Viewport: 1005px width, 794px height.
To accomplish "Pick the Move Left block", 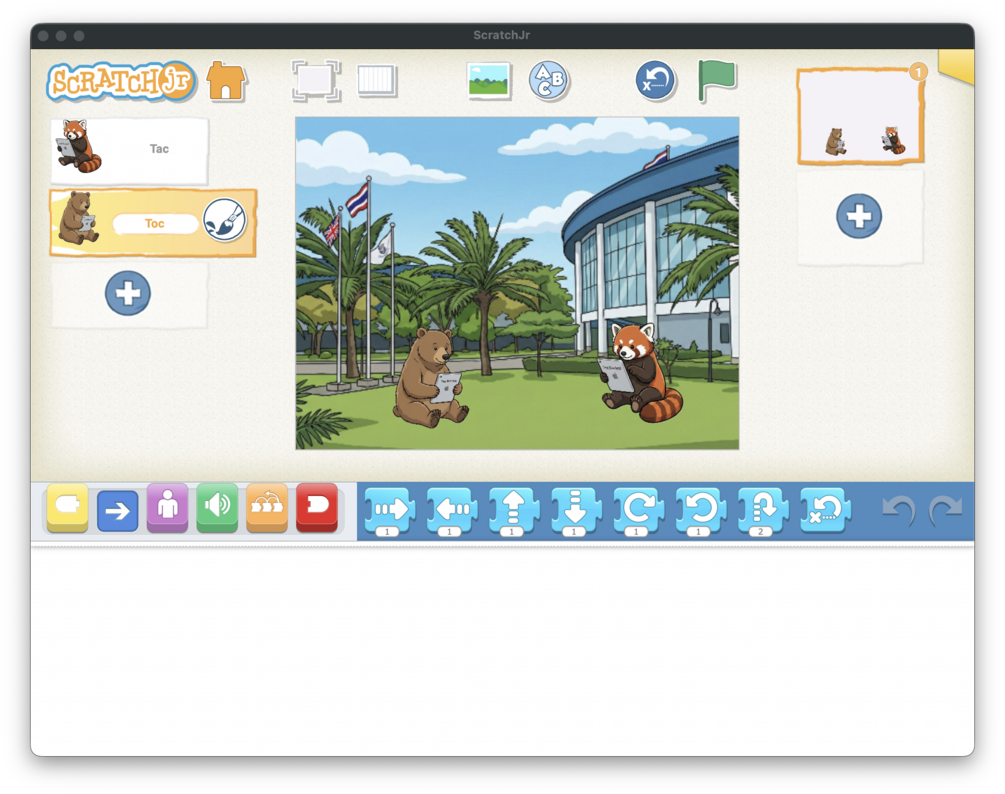I will [x=452, y=511].
